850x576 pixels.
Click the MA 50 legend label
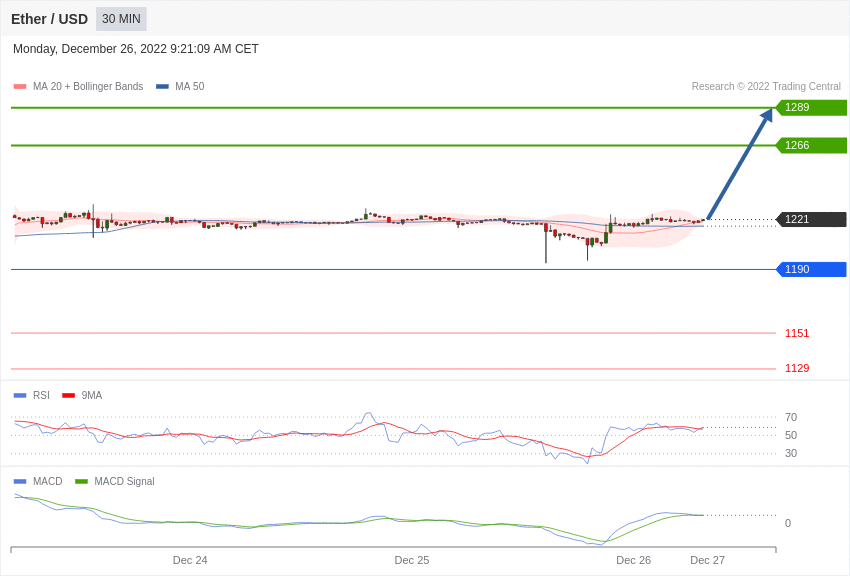click(x=189, y=86)
